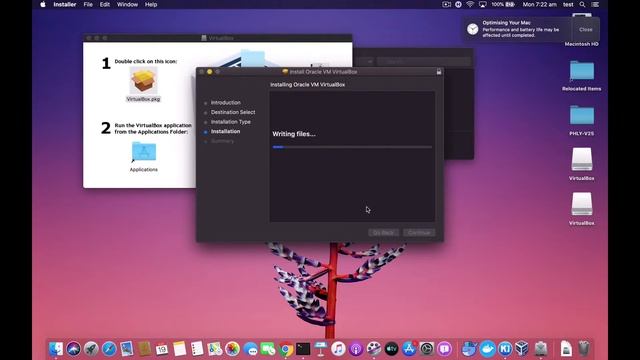This screenshot has width=640, height=360.
Task: Open the Edit menu
Action: [105, 4]
